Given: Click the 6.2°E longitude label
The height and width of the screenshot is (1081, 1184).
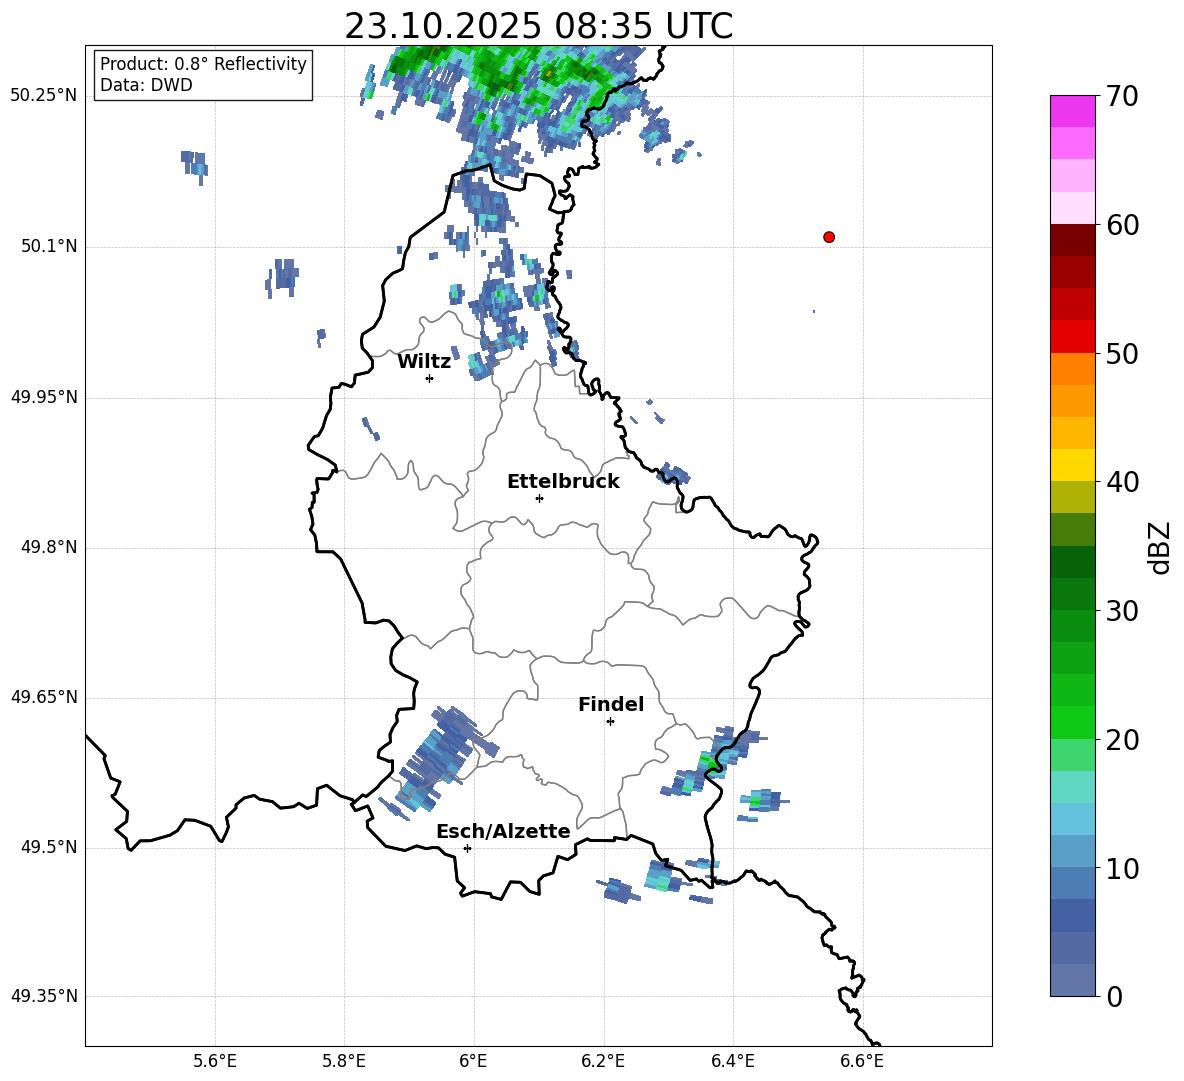Looking at the screenshot, I should 603,1061.
